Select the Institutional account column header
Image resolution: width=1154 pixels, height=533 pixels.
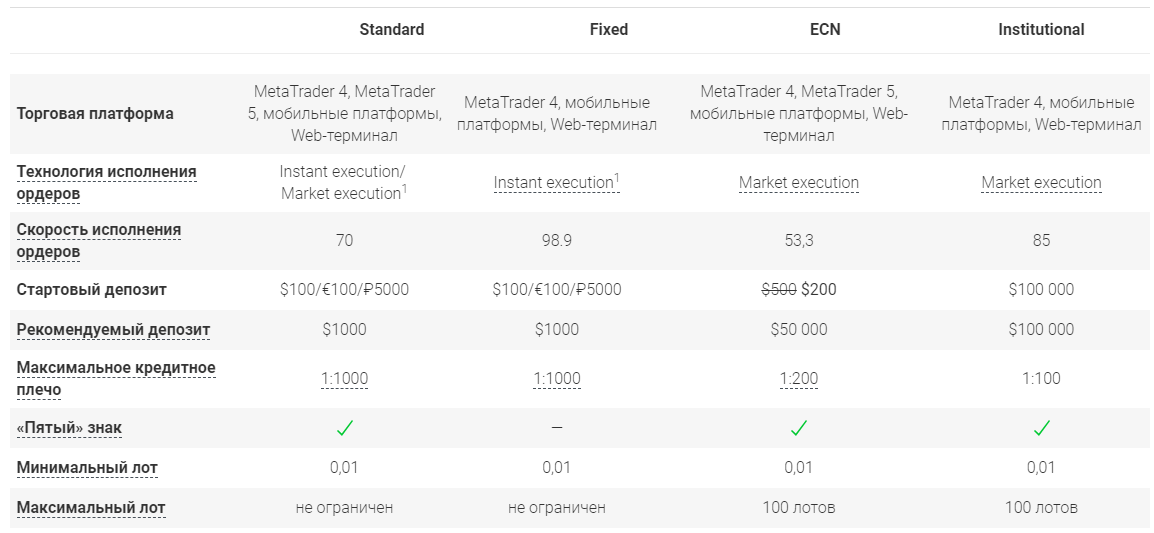1041,30
